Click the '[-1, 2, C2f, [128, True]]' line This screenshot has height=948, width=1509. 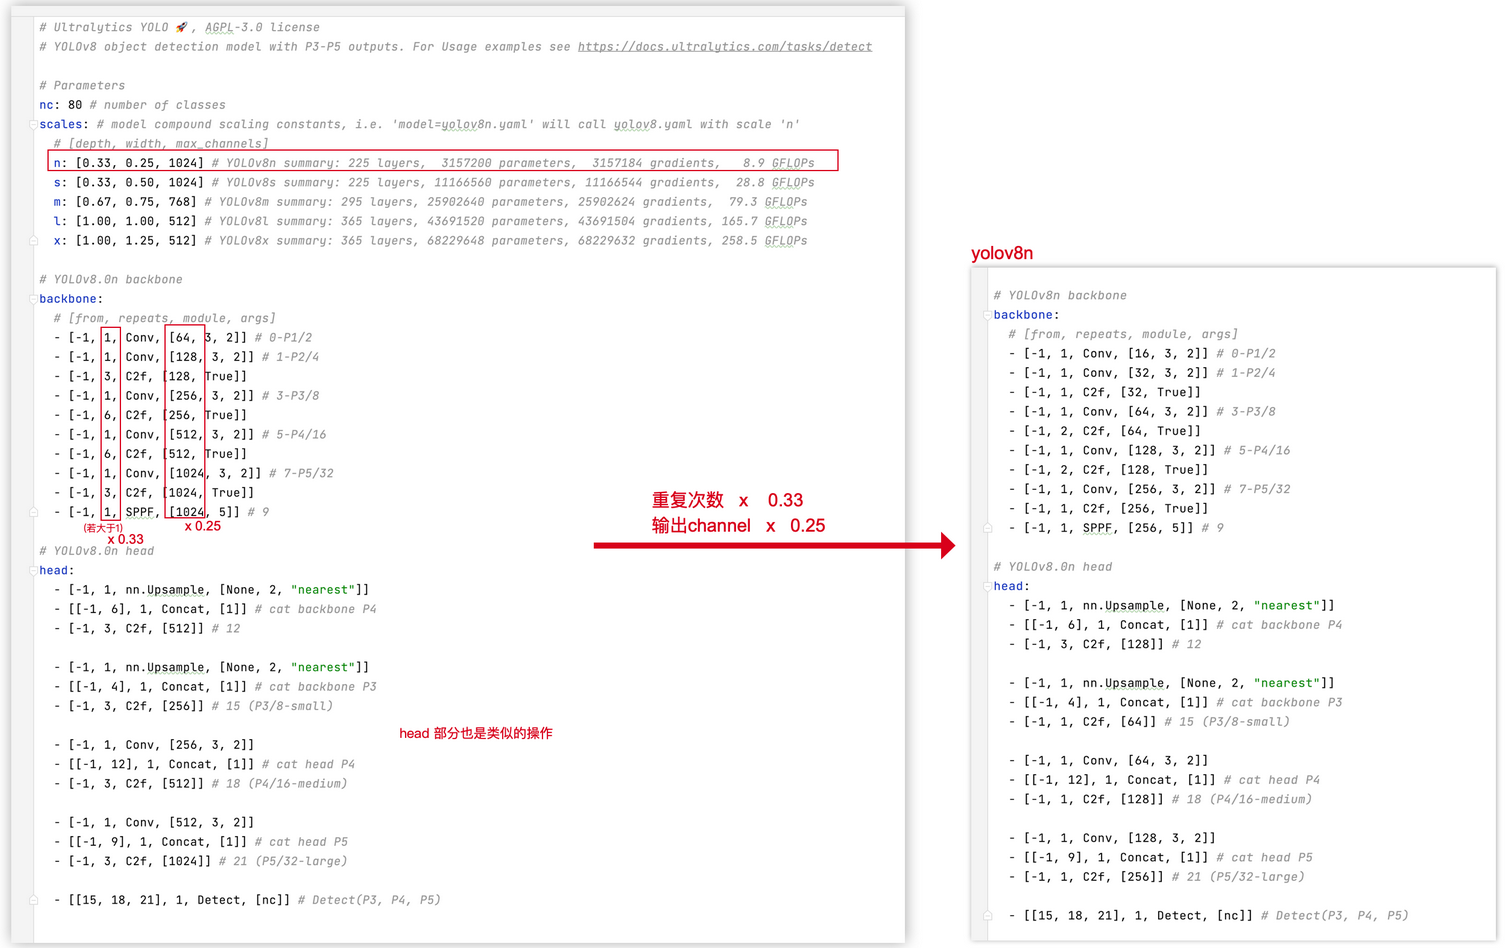1108,470
